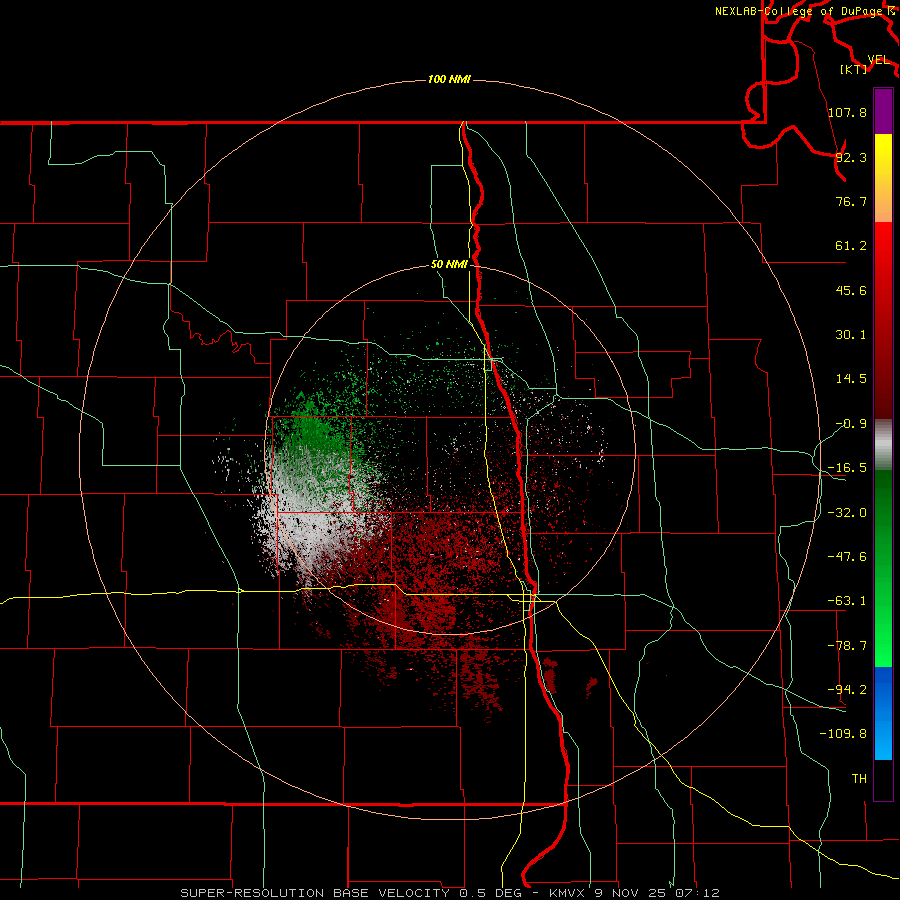
Task: Pick the gray near-zero color bar segment
Action: (x=883, y=444)
